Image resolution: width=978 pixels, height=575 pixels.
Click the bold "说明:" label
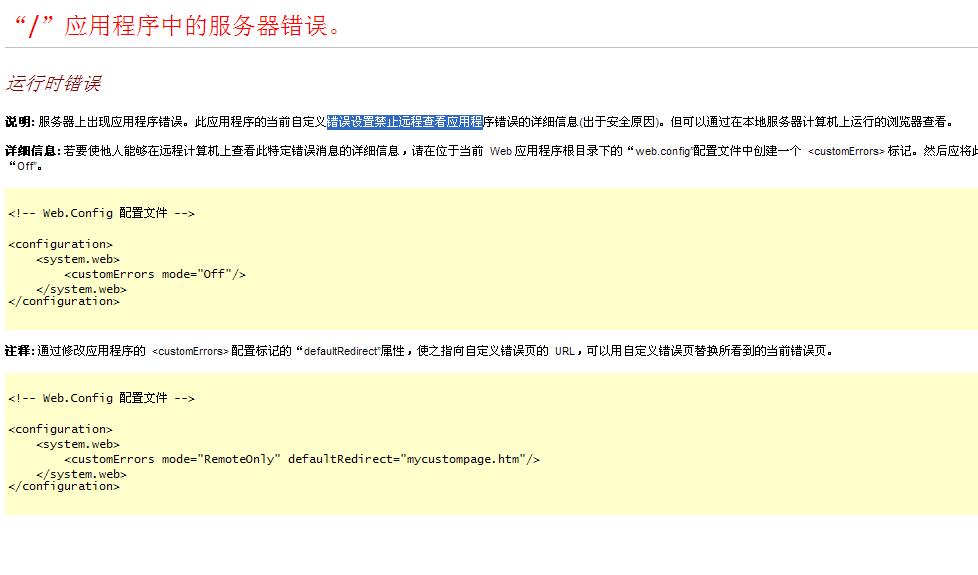(20, 122)
